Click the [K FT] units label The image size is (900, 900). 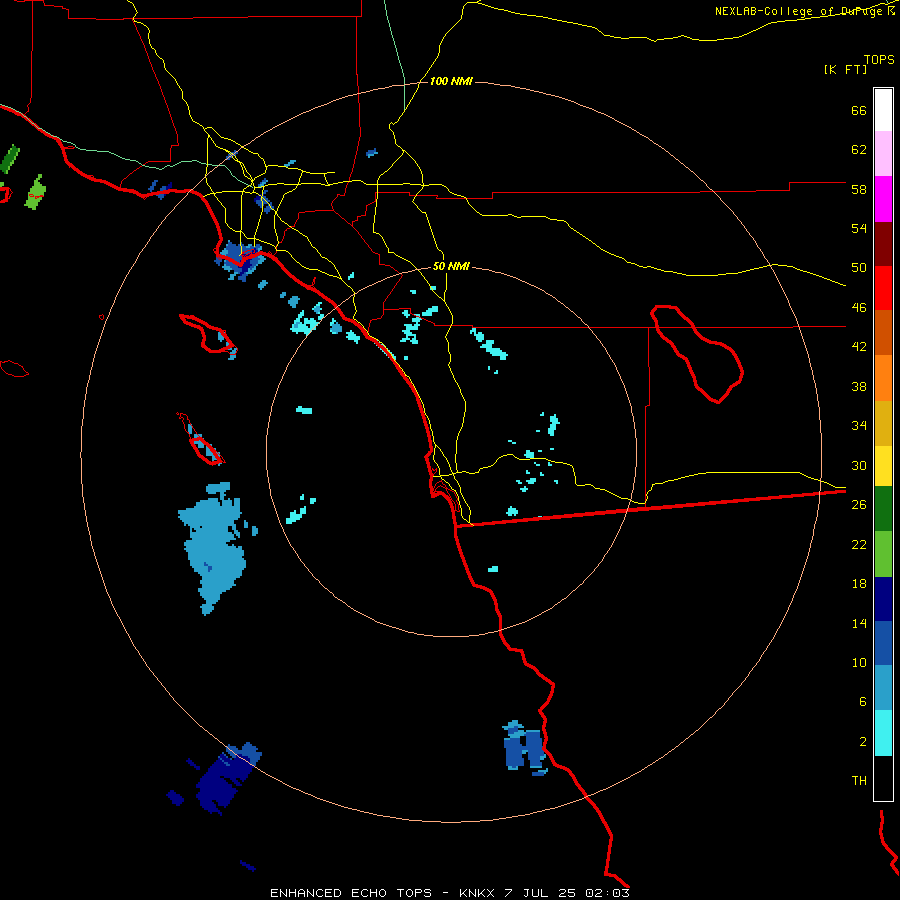[x=845, y=70]
